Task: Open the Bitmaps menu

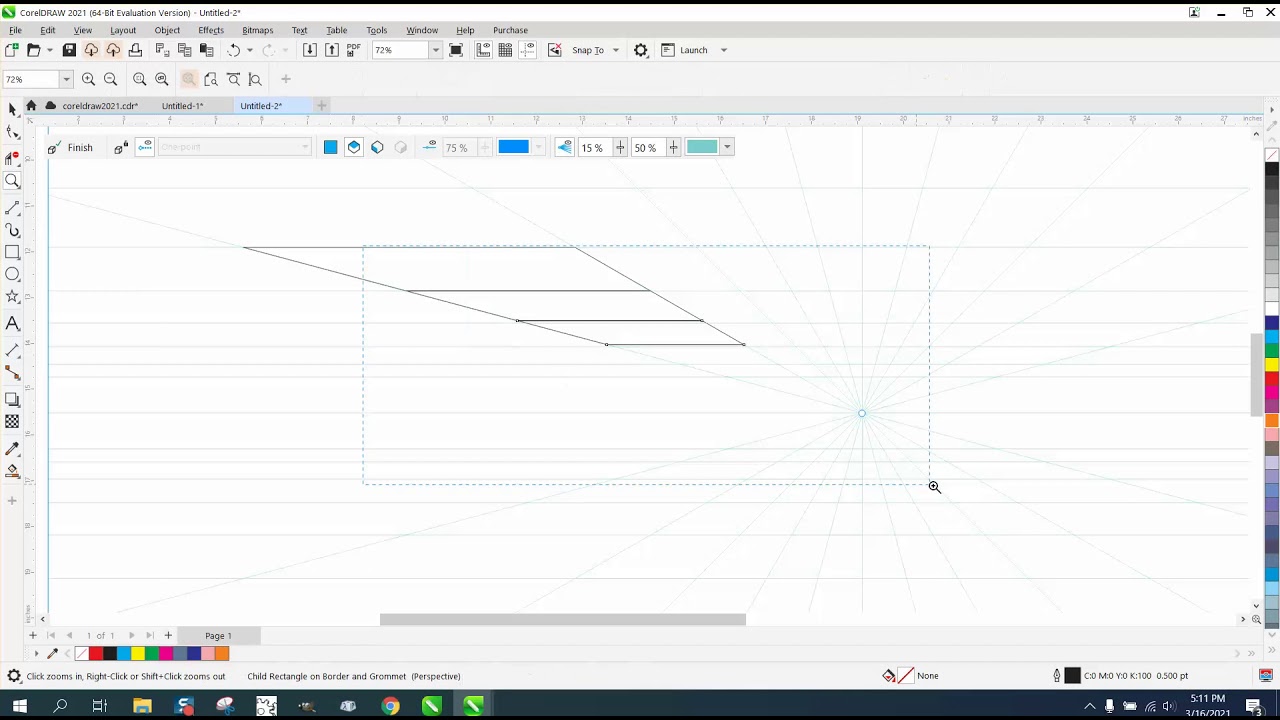Action: point(257,30)
